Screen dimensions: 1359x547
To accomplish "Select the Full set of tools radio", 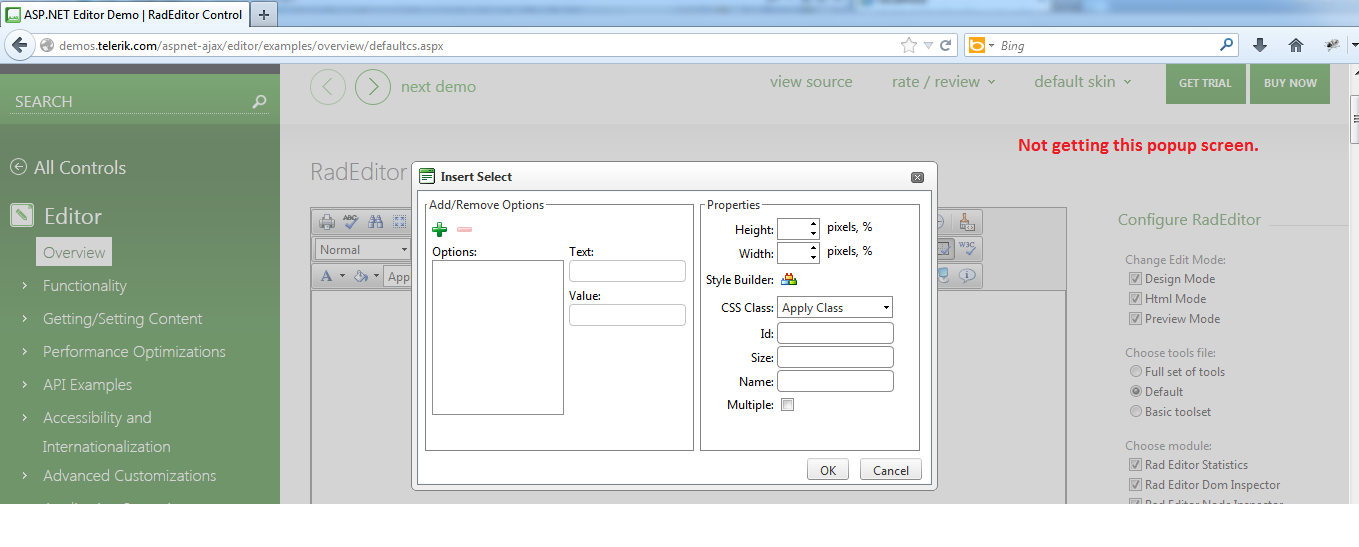I will [x=1135, y=372].
